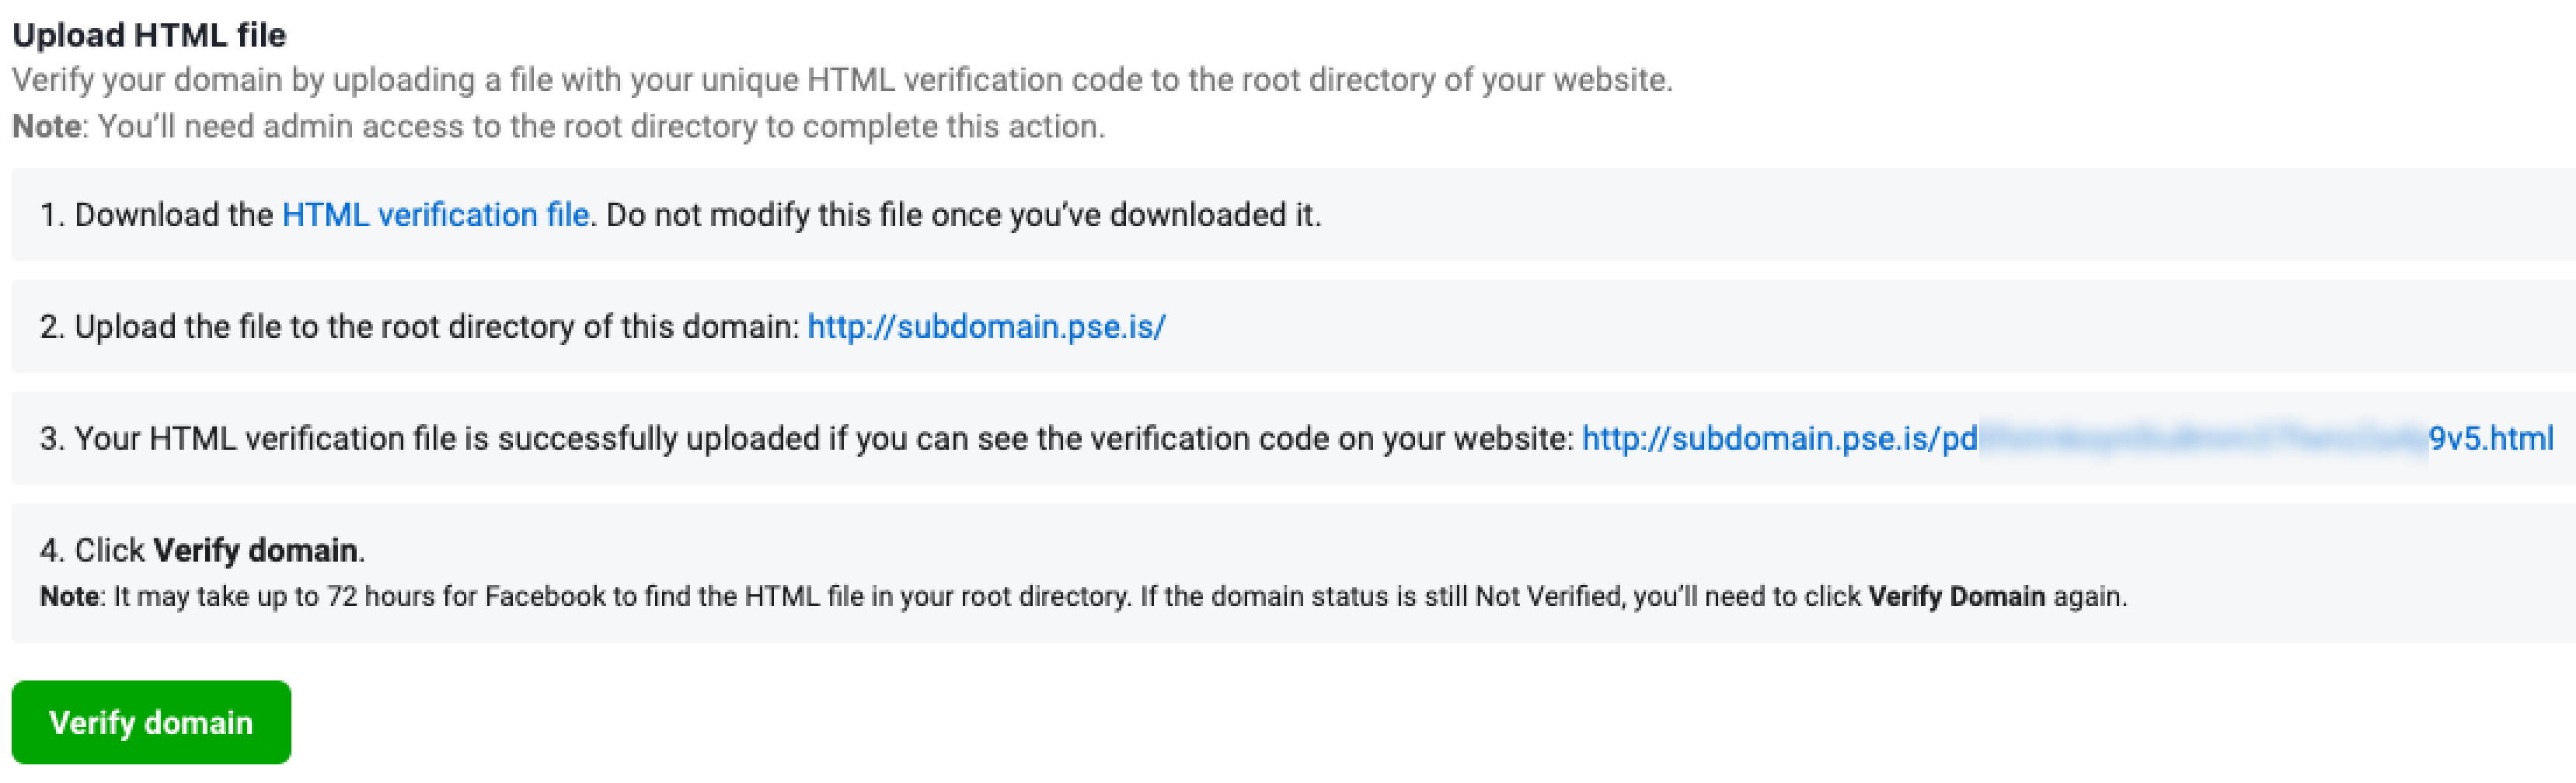Open the http://subdomain.pse.is/ root domain link
The image size is (2576, 783).
coord(986,327)
